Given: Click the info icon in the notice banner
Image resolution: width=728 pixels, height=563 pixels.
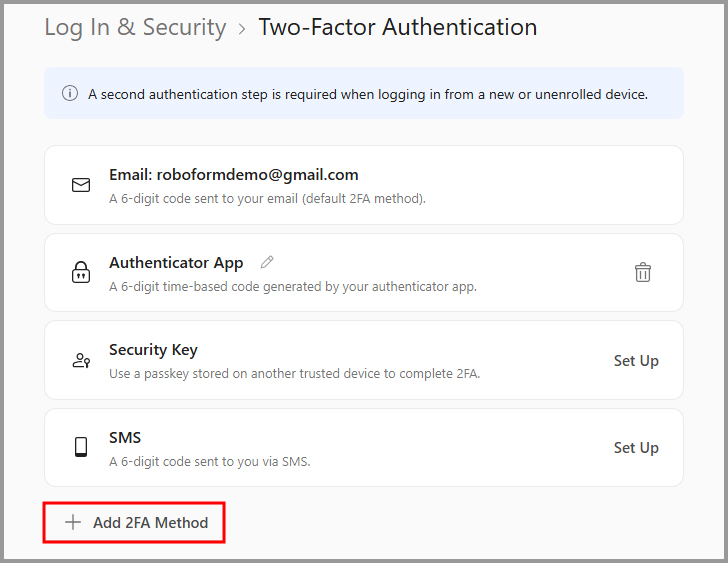Looking at the screenshot, I should [70, 93].
